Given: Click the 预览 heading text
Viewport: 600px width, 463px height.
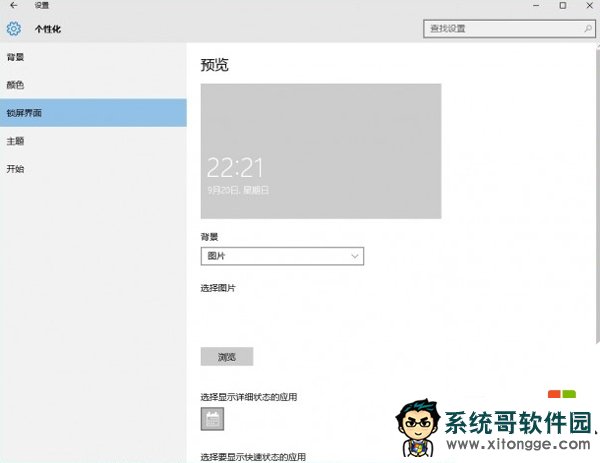Looking at the screenshot, I should point(215,65).
